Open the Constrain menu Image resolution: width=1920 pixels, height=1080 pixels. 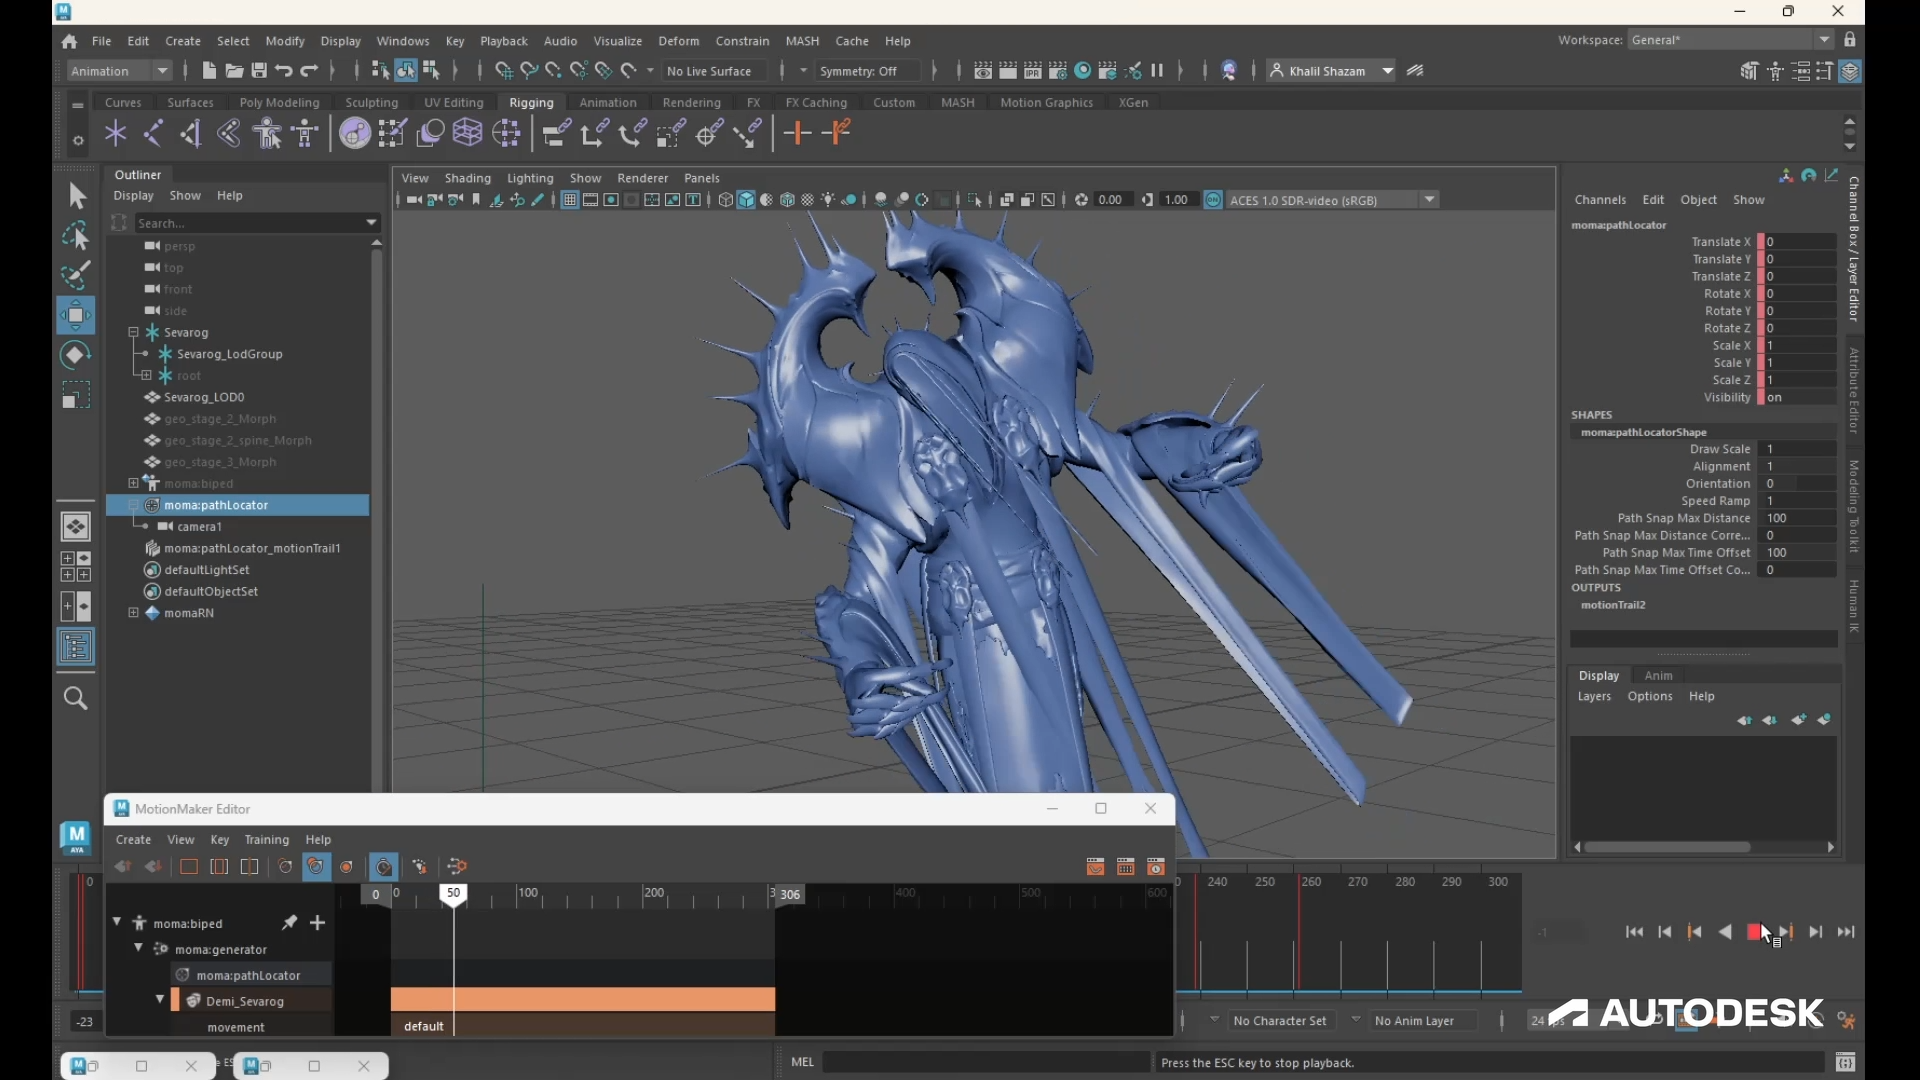pyautogui.click(x=742, y=42)
